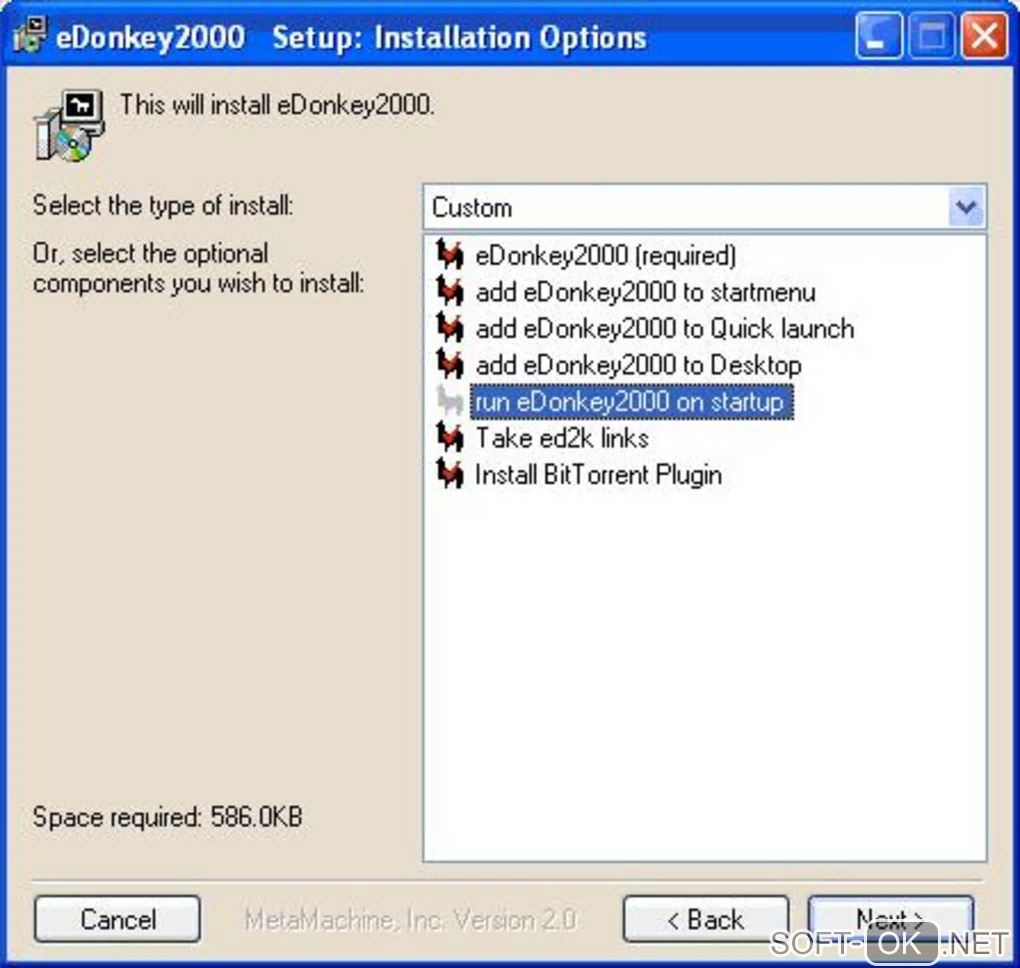This screenshot has width=1020, height=968.
Task: Toggle the eDonkey2000 (required) donkey icon
Action: point(450,254)
